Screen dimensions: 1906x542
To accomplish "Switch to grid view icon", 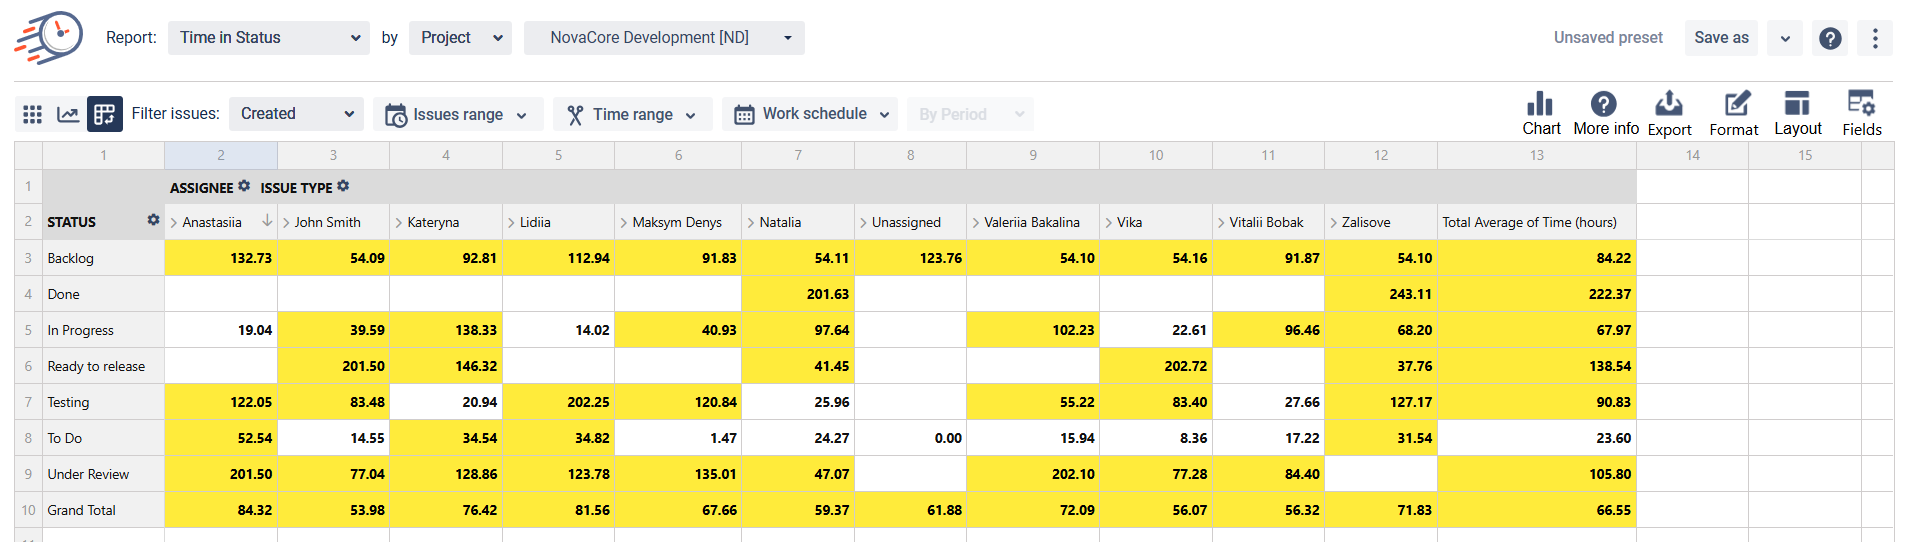I will pyautogui.click(x=32, y=114).
